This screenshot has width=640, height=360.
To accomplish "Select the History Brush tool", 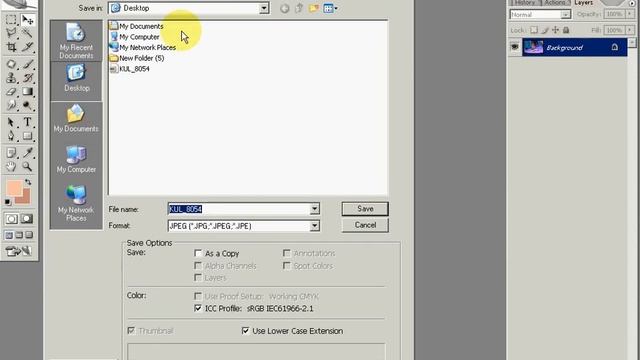I will (x=27, y=78).
